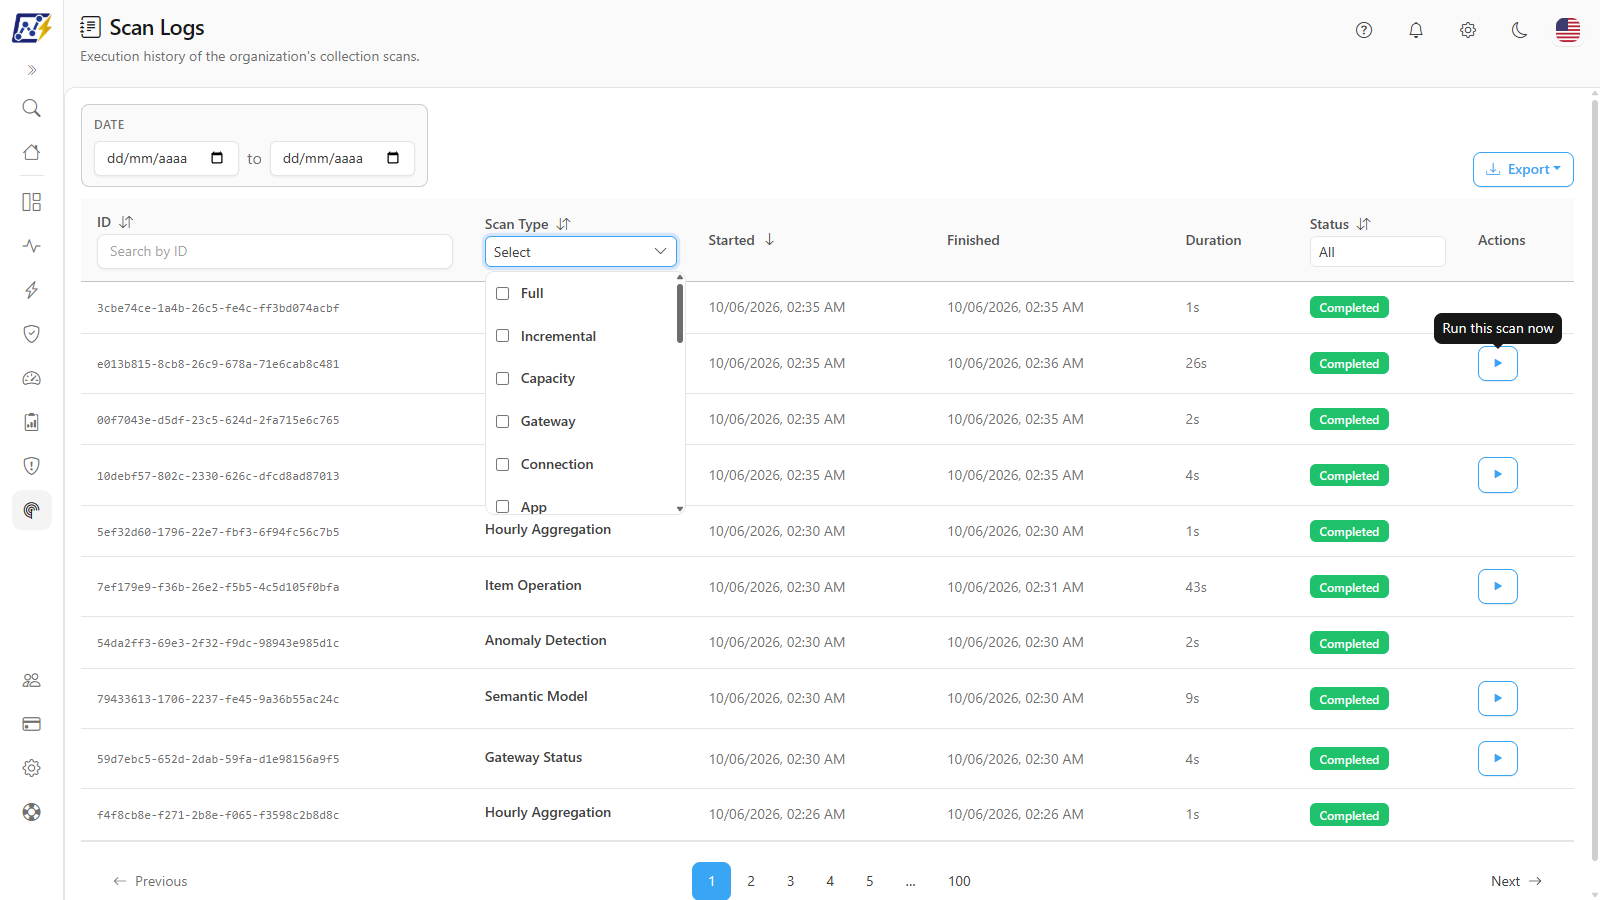Check the App scan type option
Screen dimensions: 1600x900
[503, 507]
